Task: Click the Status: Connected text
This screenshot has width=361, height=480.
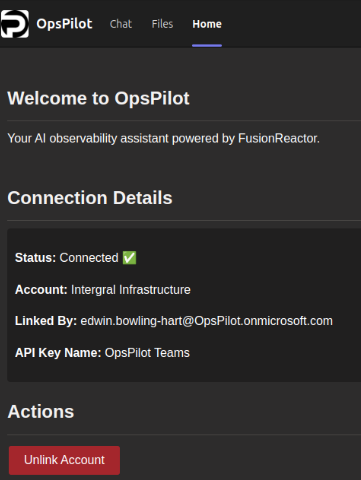Action: pos(67,258)
